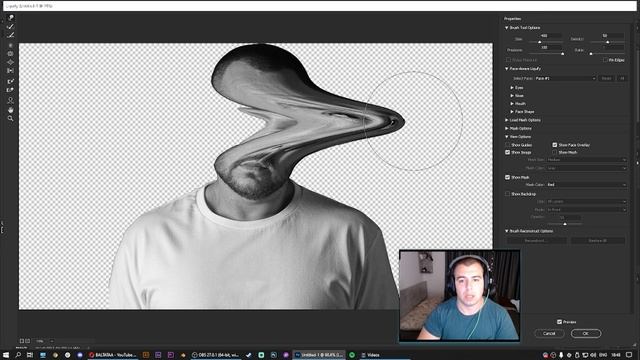Toggle the Preview checkbox

pos(560,322)
